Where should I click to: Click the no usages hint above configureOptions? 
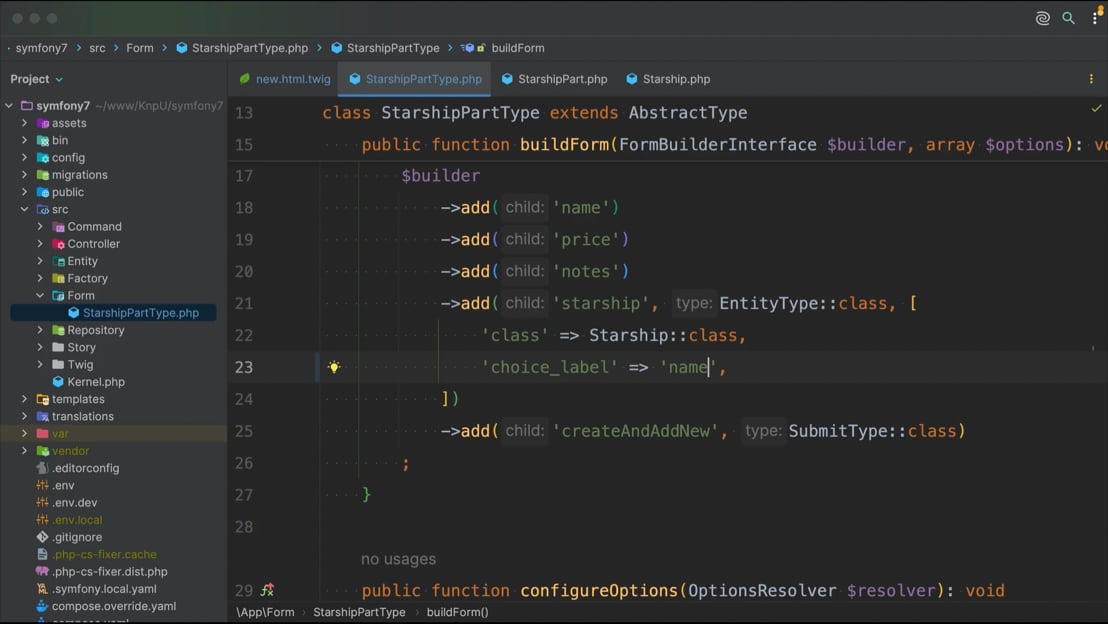(x=399, y=559)
